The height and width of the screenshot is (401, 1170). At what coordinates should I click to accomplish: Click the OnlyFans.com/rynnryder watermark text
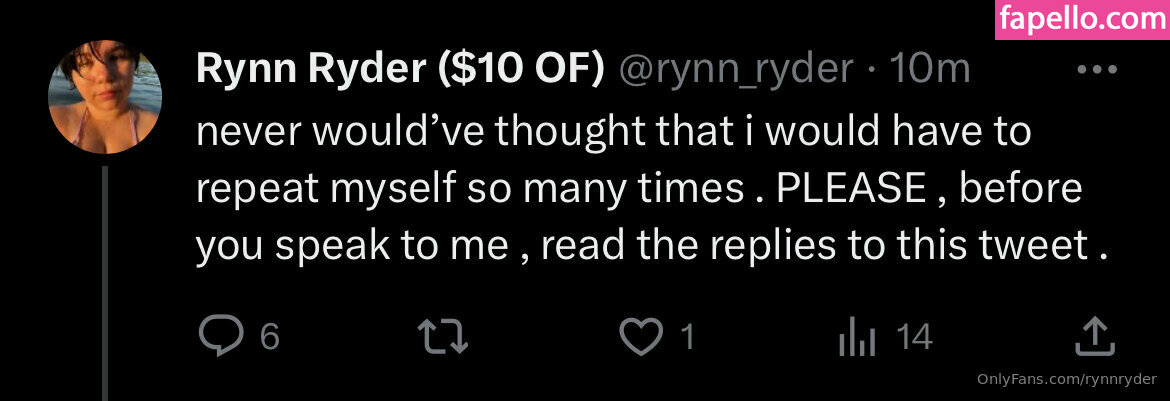click(x=1066, y=379)
